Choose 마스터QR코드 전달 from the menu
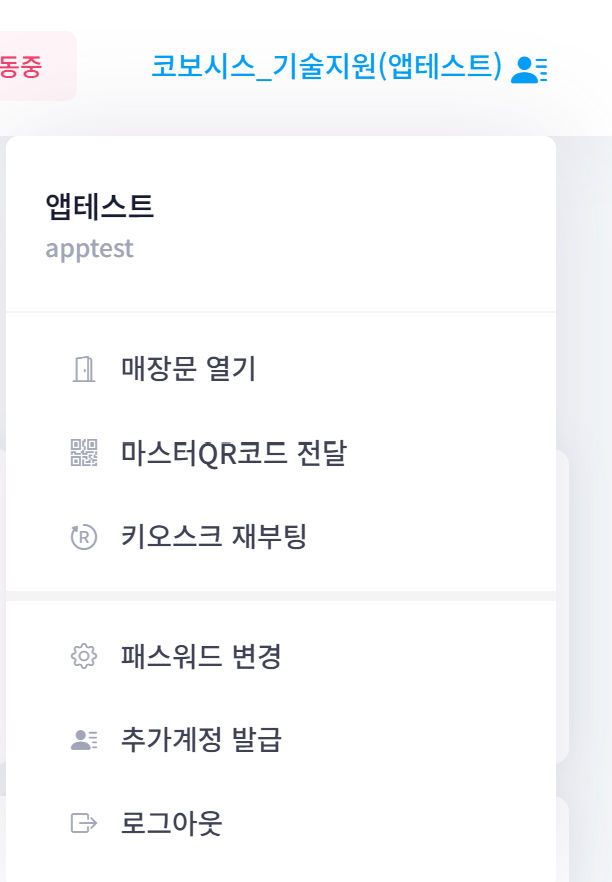The width and height of the screenshot is (612, 882). point(233,453)
